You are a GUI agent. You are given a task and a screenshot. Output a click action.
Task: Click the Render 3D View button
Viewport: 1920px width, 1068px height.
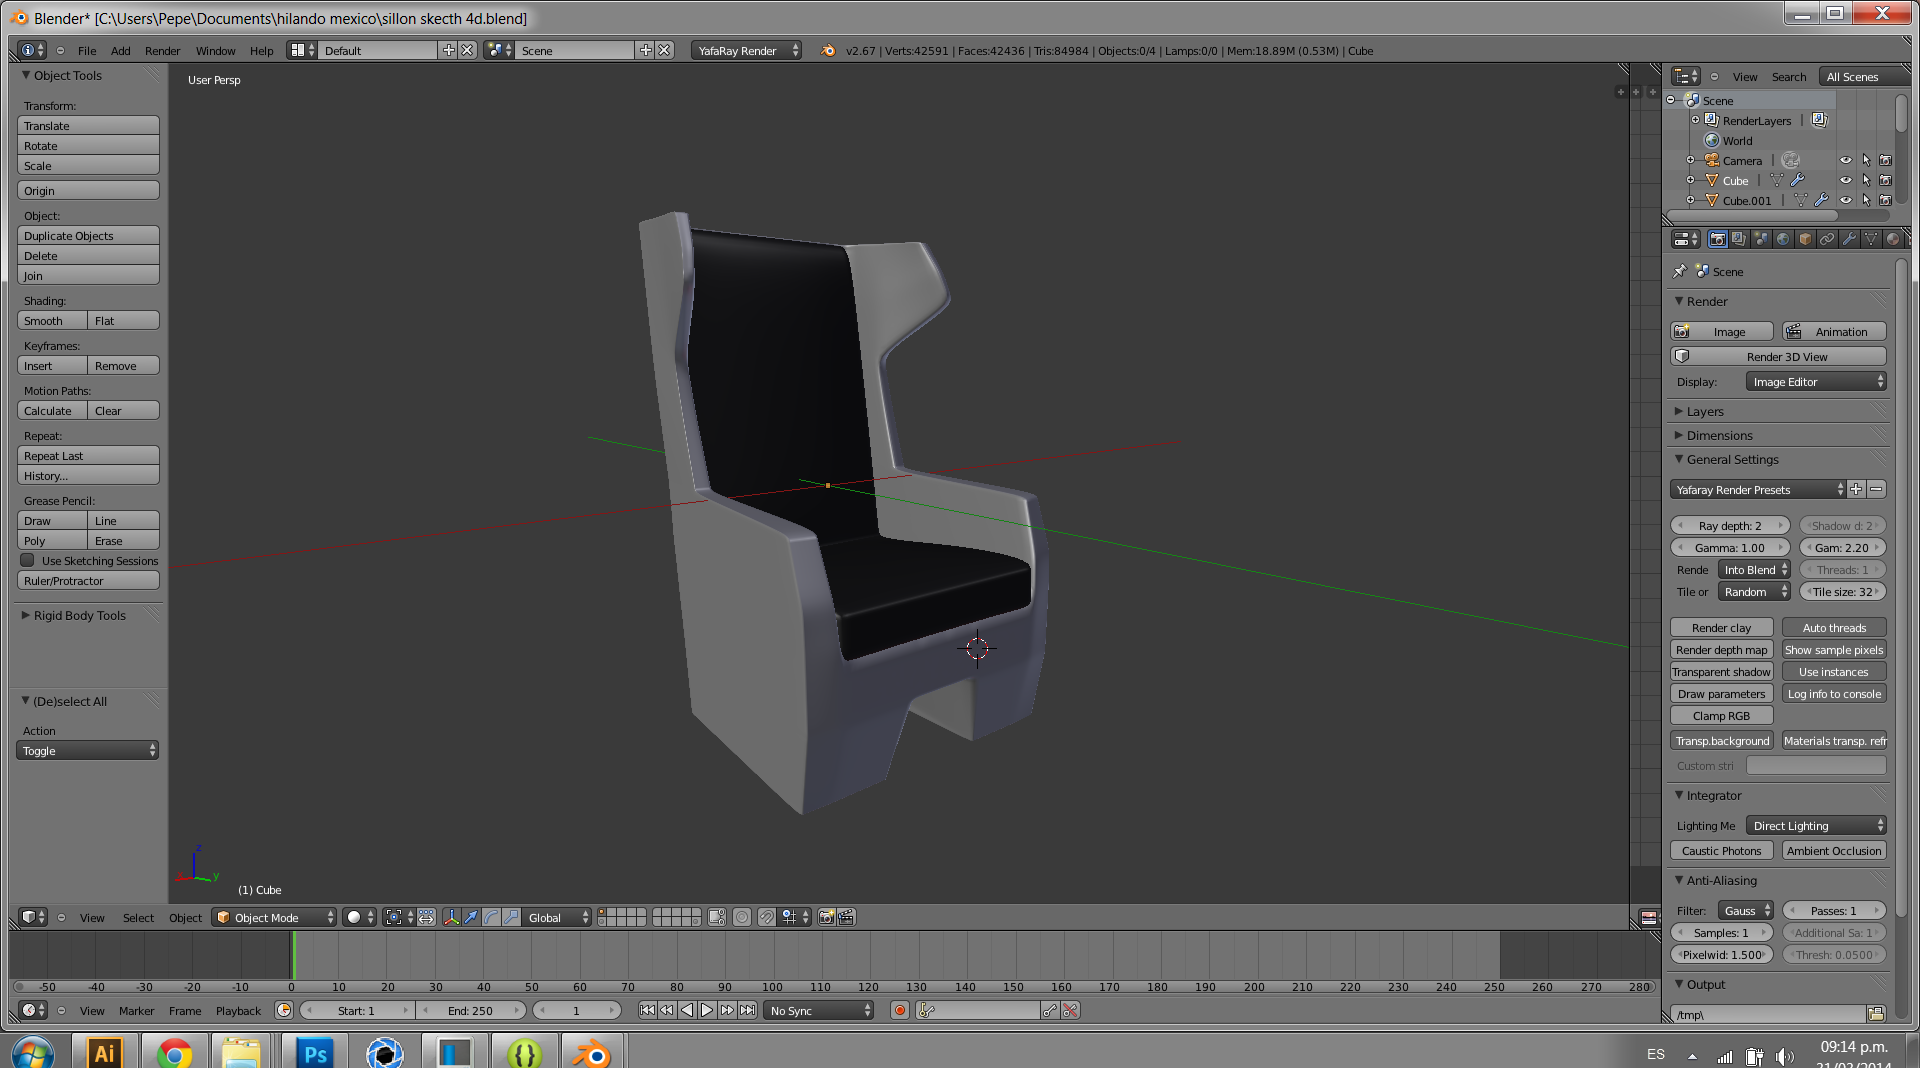point(1778,357)
